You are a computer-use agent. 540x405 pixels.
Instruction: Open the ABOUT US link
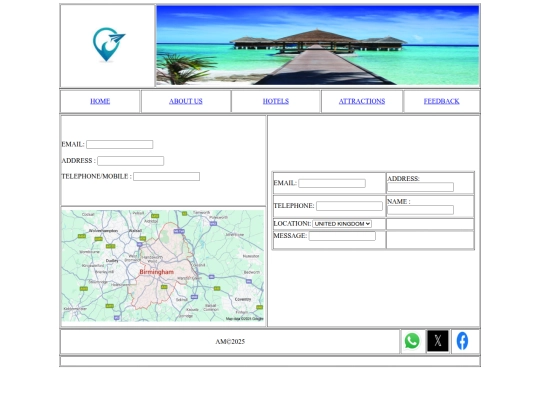click(x=186, y=101)
